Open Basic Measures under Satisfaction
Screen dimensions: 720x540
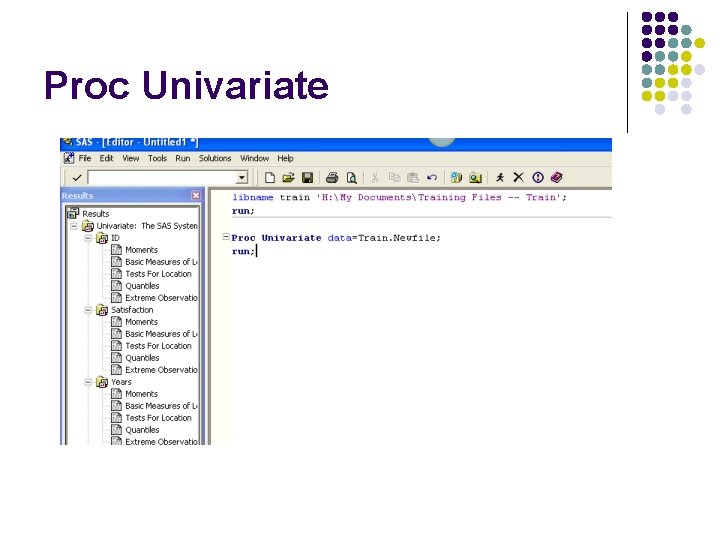(154, 334)
